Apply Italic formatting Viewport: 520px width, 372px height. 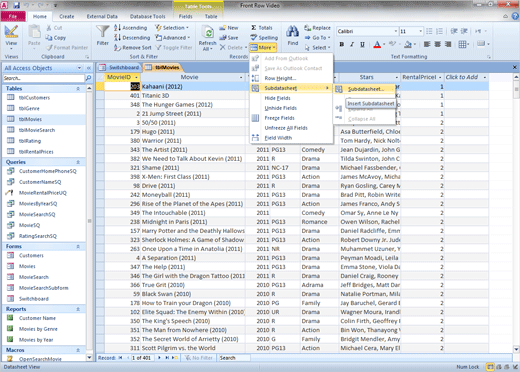(352, 44)
